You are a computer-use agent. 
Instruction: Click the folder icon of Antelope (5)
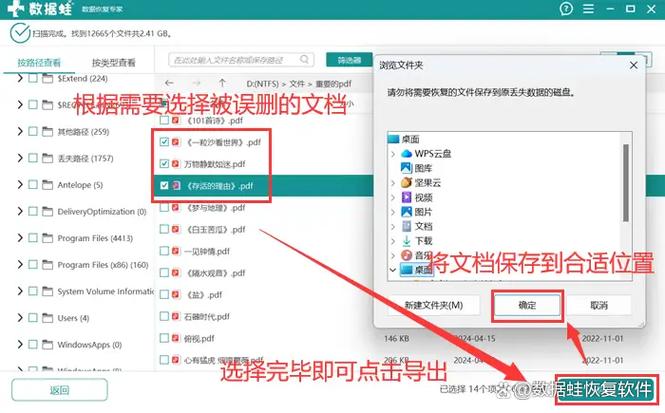(48, 184)
